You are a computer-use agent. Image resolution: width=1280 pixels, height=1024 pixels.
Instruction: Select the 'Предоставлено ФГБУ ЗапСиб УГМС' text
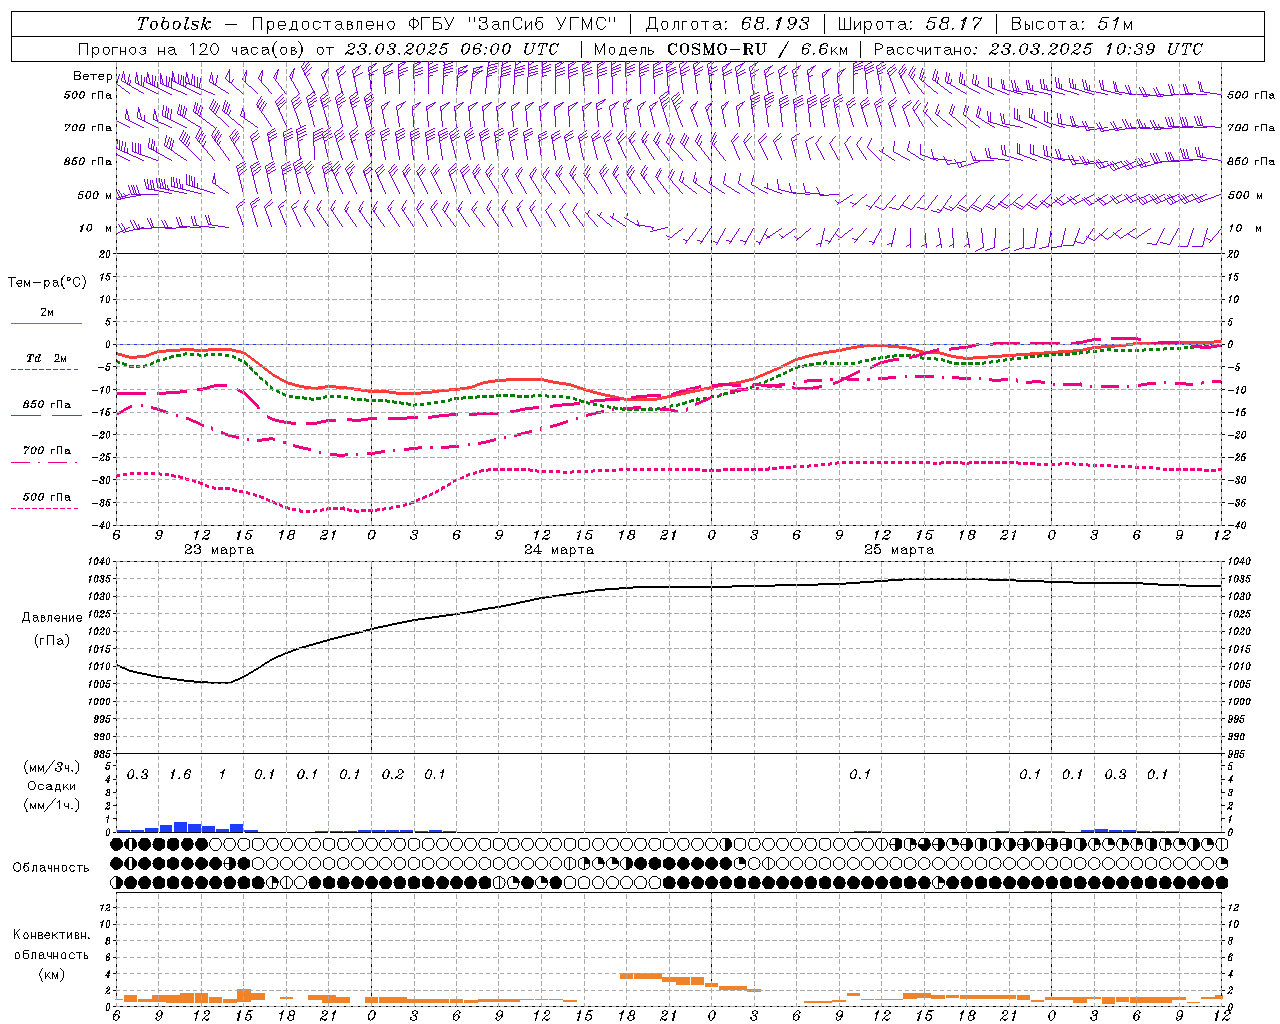(x=434, y=24)
